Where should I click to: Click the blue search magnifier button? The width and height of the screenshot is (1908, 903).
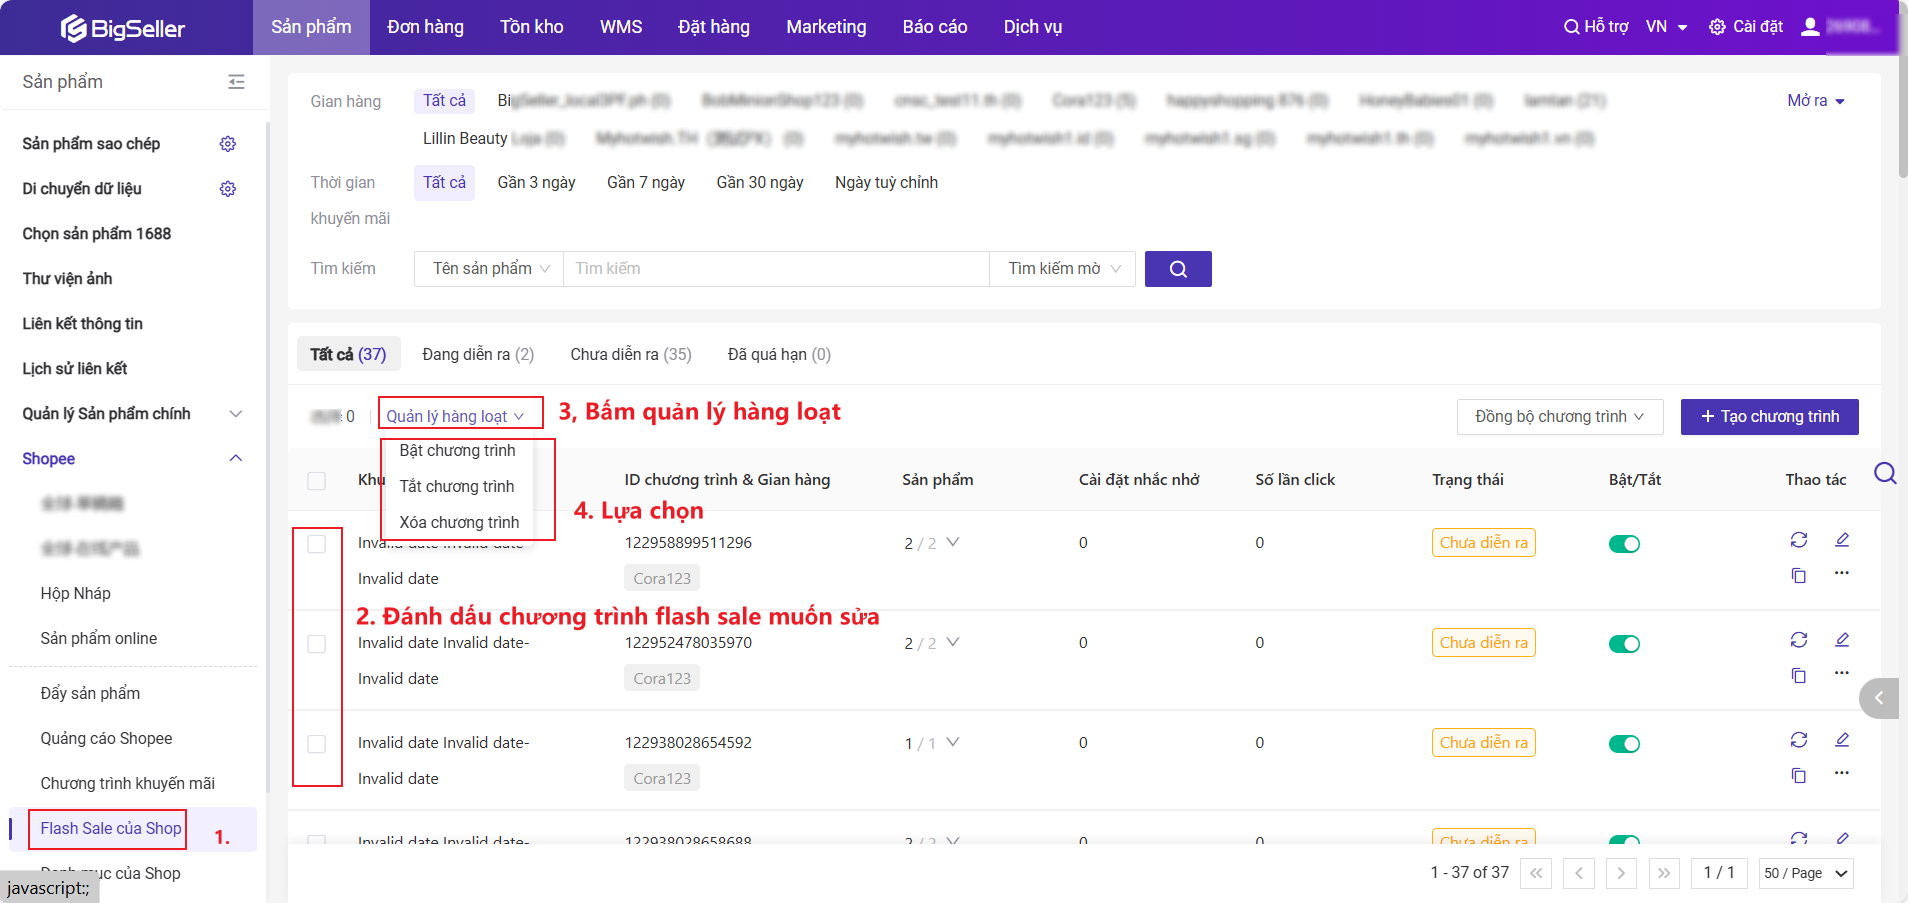1177,269
